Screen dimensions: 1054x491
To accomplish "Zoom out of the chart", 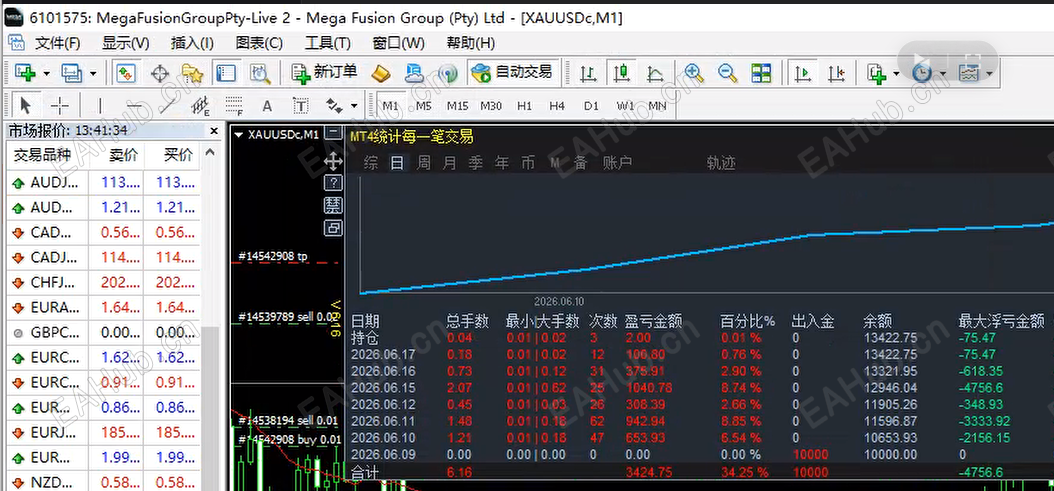I will point(728,73).
